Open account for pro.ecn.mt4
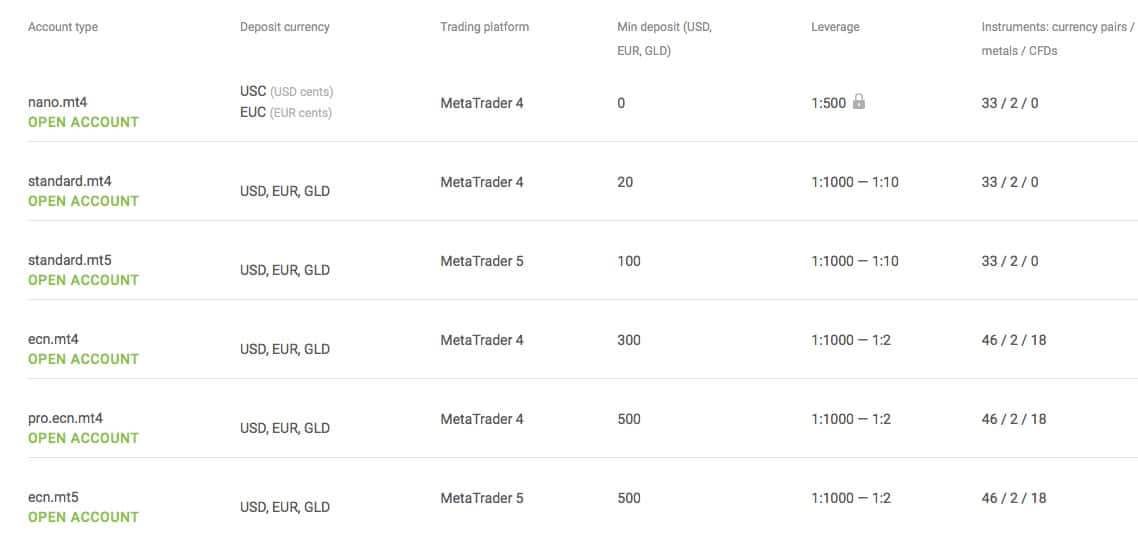 pos(83,438)
